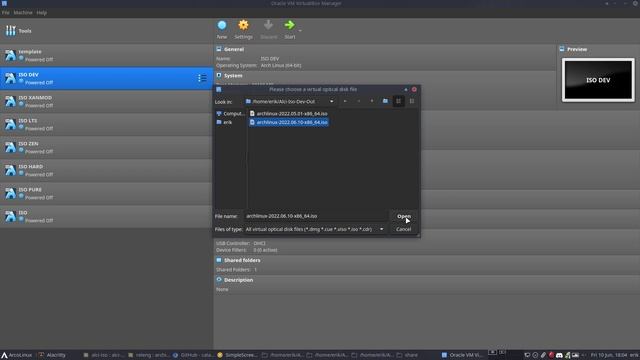640x360 pixels.
Task: Click the Discord tray icon
Action: 559,355
